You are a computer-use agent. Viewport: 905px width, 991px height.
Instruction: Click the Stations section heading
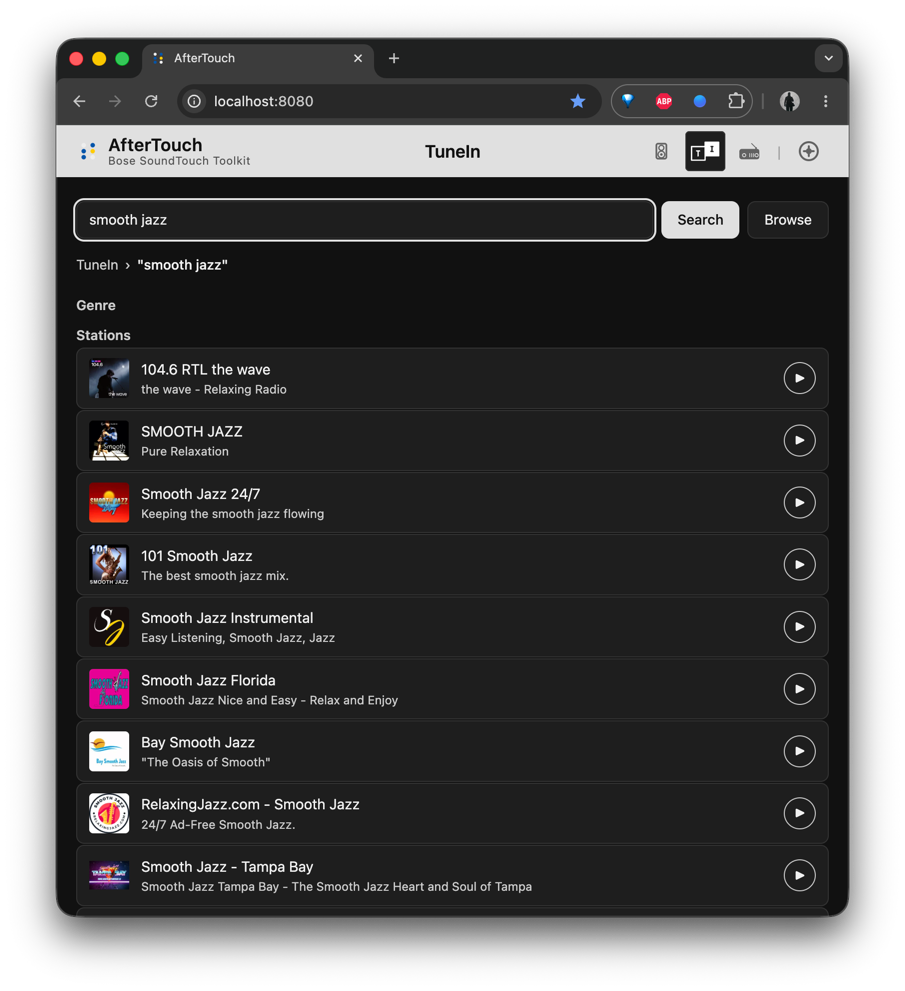103,336
